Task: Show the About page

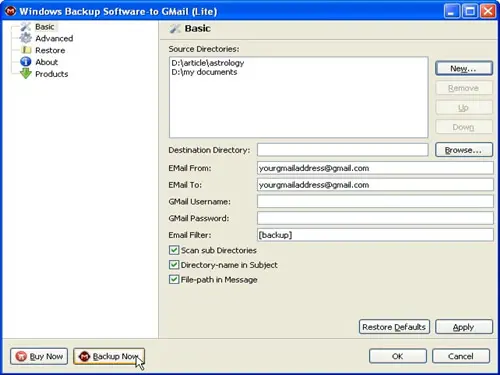Action: (x=46, y=62)
